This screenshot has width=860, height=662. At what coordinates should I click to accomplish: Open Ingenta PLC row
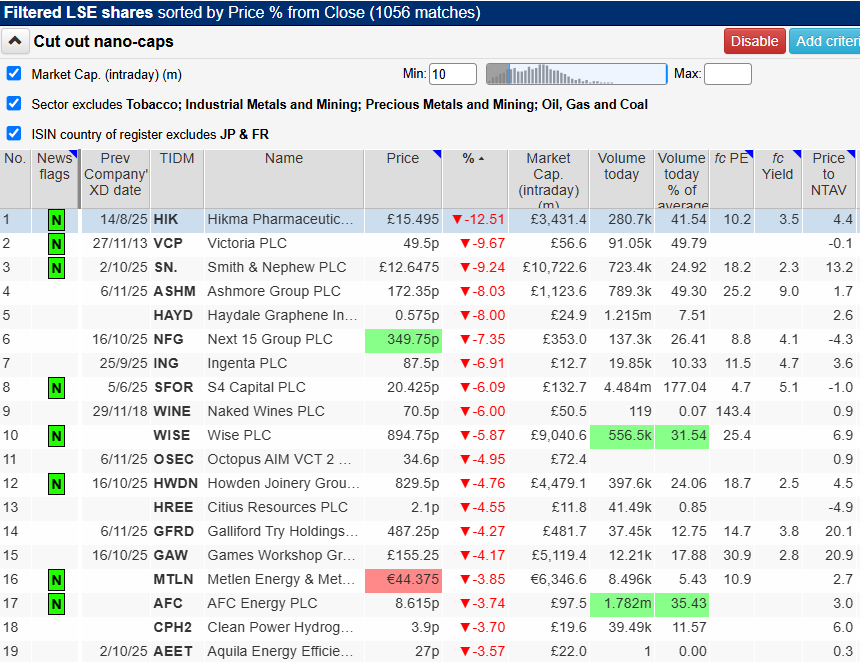pyautogui.click(x=428, y=364)
